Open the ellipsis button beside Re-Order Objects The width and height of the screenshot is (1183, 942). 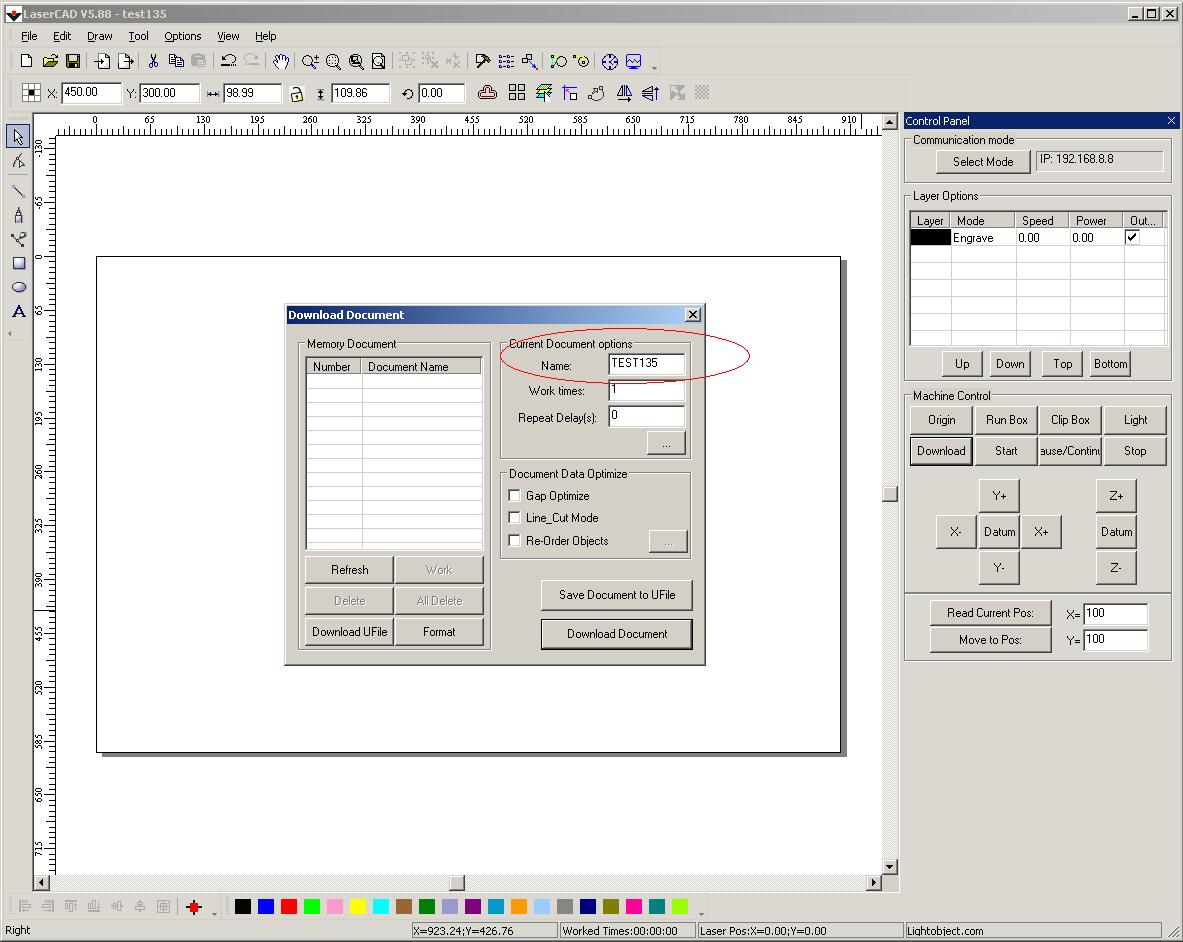click(x=668, y=541)
